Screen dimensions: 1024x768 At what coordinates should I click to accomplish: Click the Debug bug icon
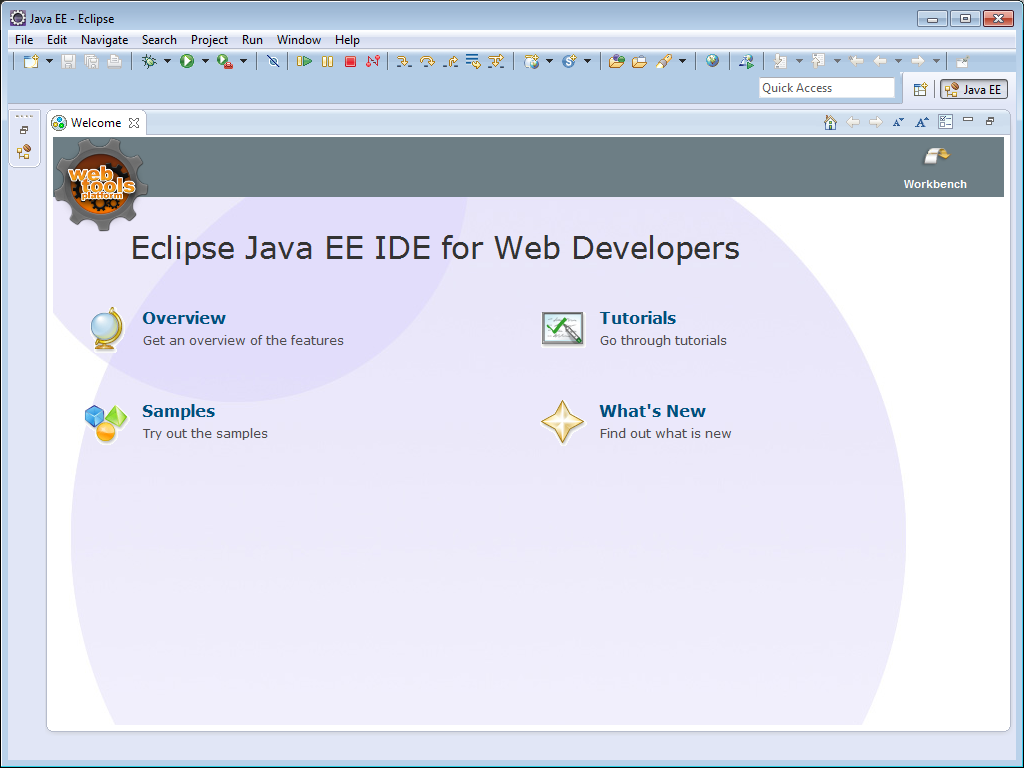click(150, 61)
